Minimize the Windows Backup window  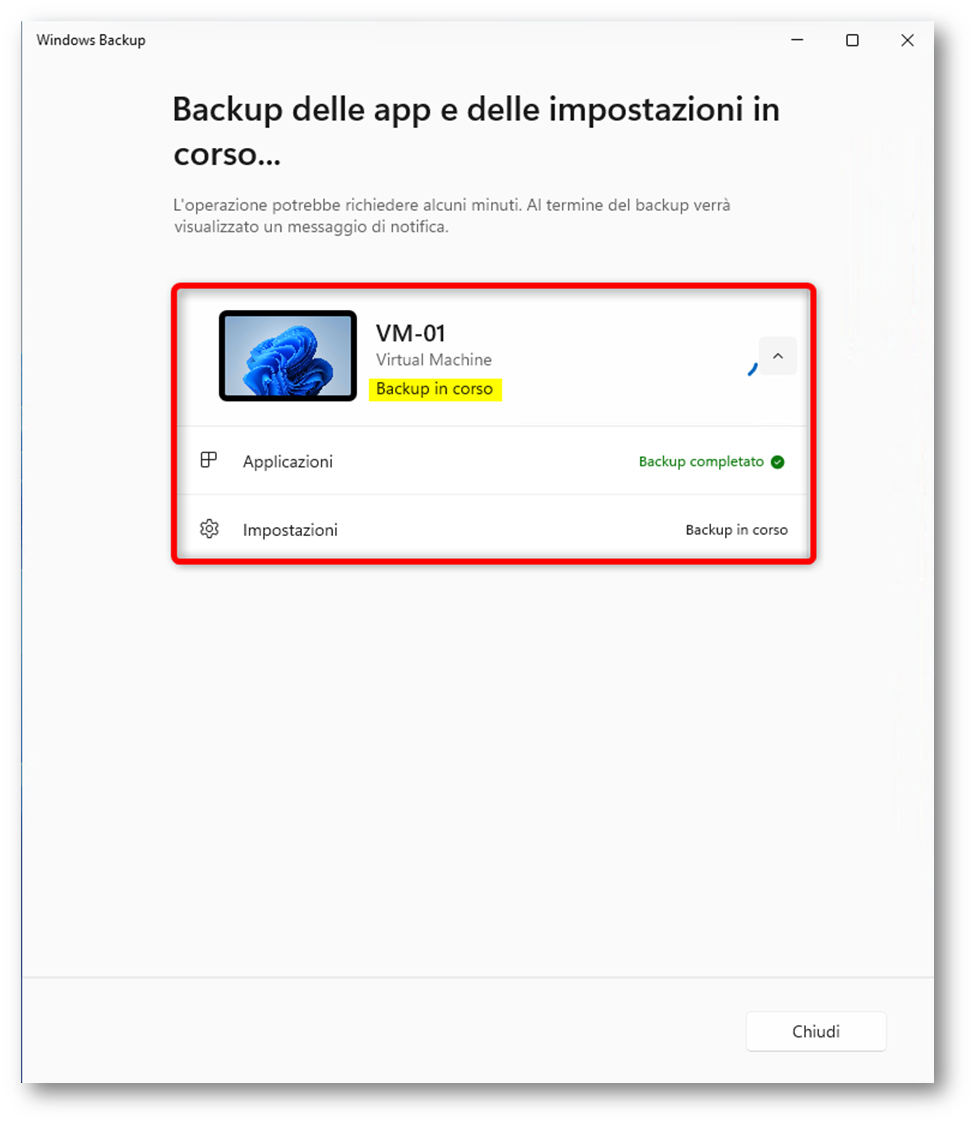click(x=797, y=40)
